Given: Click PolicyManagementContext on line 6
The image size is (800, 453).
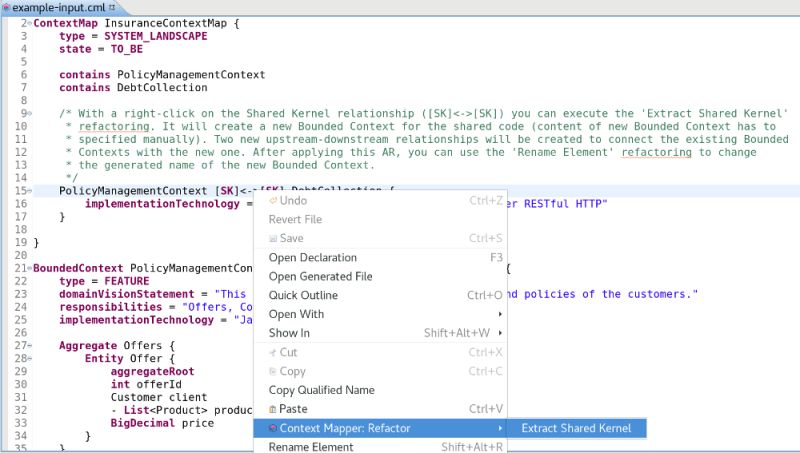Looking at the screenshot, I should pyautogui.click(x=191, y=74).
